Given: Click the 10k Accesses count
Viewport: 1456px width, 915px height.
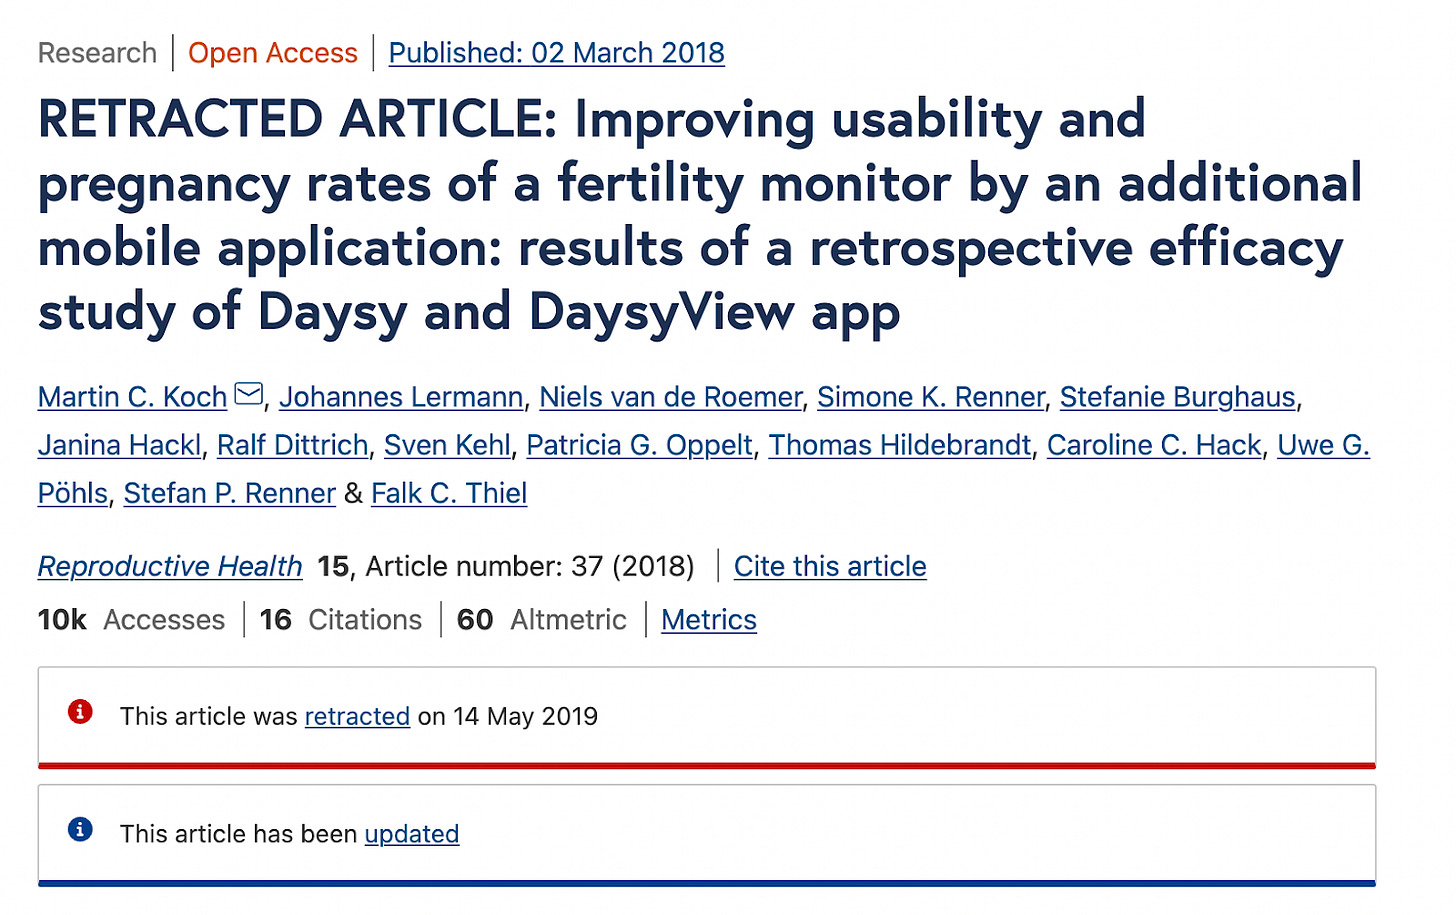Looking at the screenshot, I should [x=131, y=620].
